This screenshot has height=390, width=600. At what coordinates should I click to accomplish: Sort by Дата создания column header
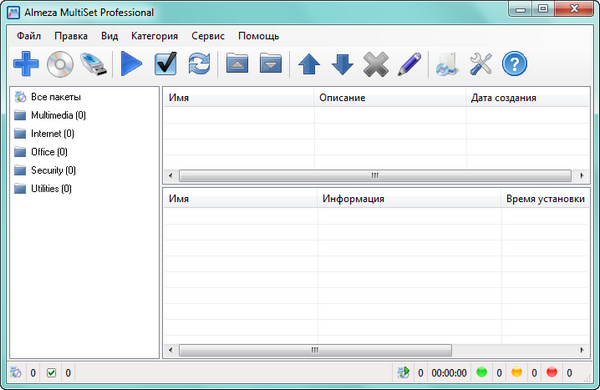pyautogui.click(x=527, y=98)
